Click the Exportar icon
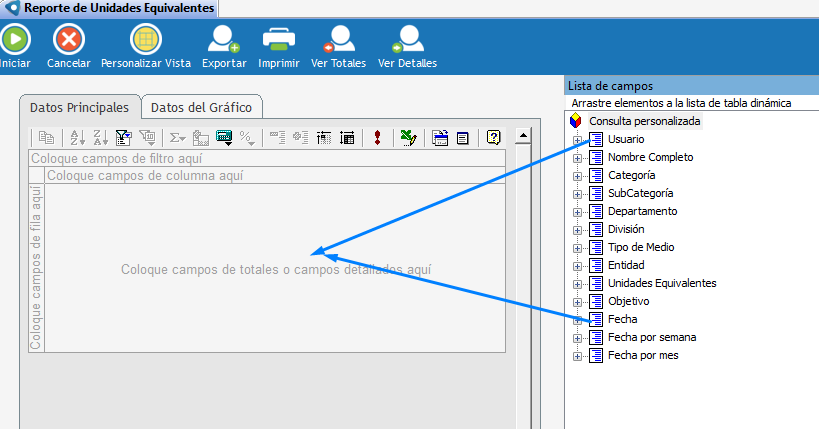The width and height of the screenshot is (819, 432). (x=223, y=40)
